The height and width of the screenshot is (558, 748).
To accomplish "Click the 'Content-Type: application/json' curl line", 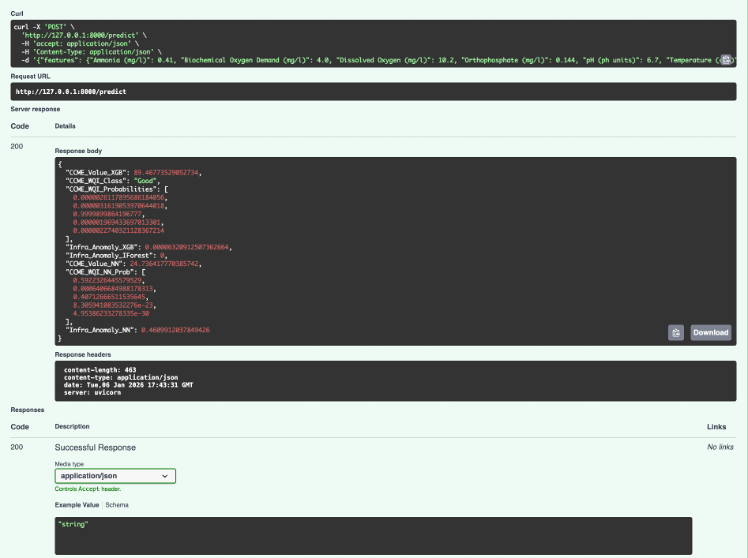I will pos(92,52).
